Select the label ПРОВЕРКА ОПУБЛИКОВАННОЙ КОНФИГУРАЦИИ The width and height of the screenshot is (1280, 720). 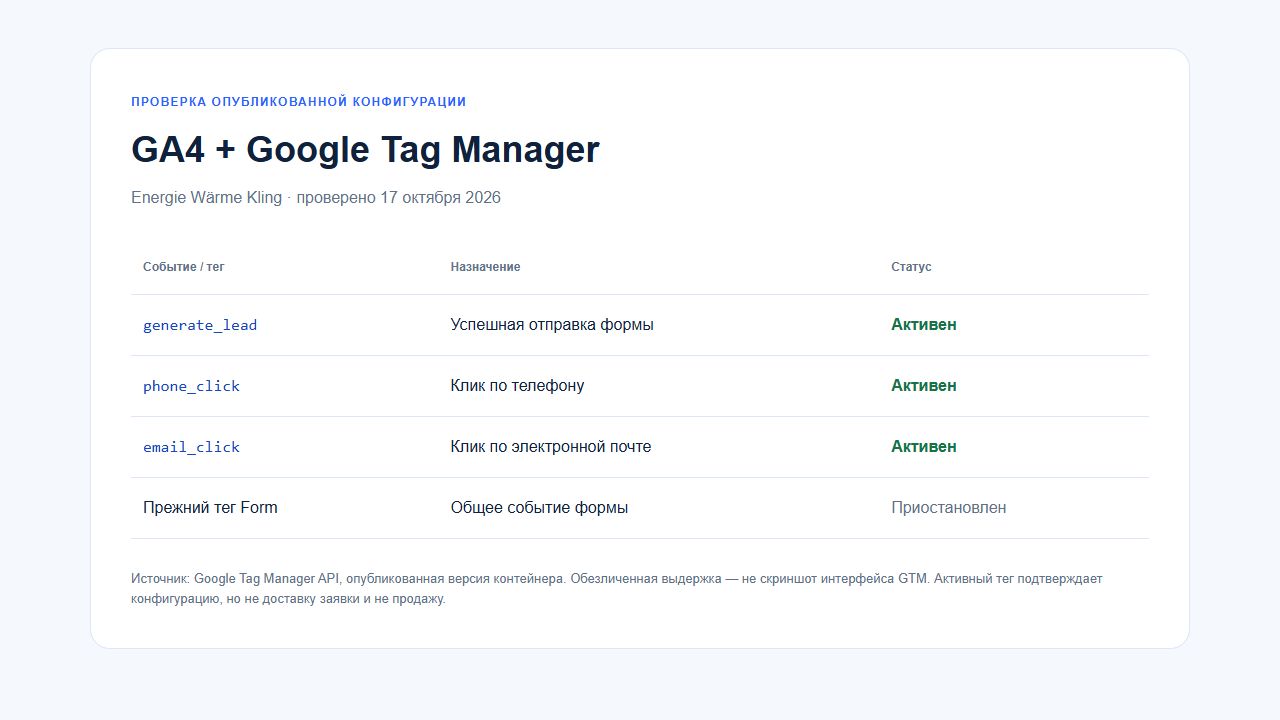pyautogui.click(x=299, y=102)
